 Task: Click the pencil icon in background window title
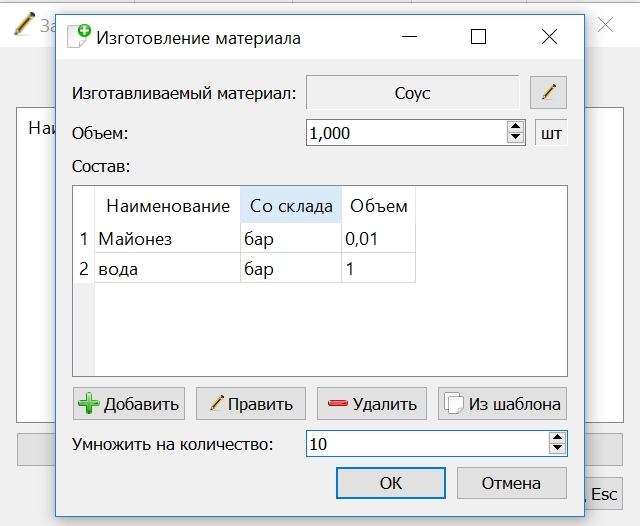pos(24,24)
